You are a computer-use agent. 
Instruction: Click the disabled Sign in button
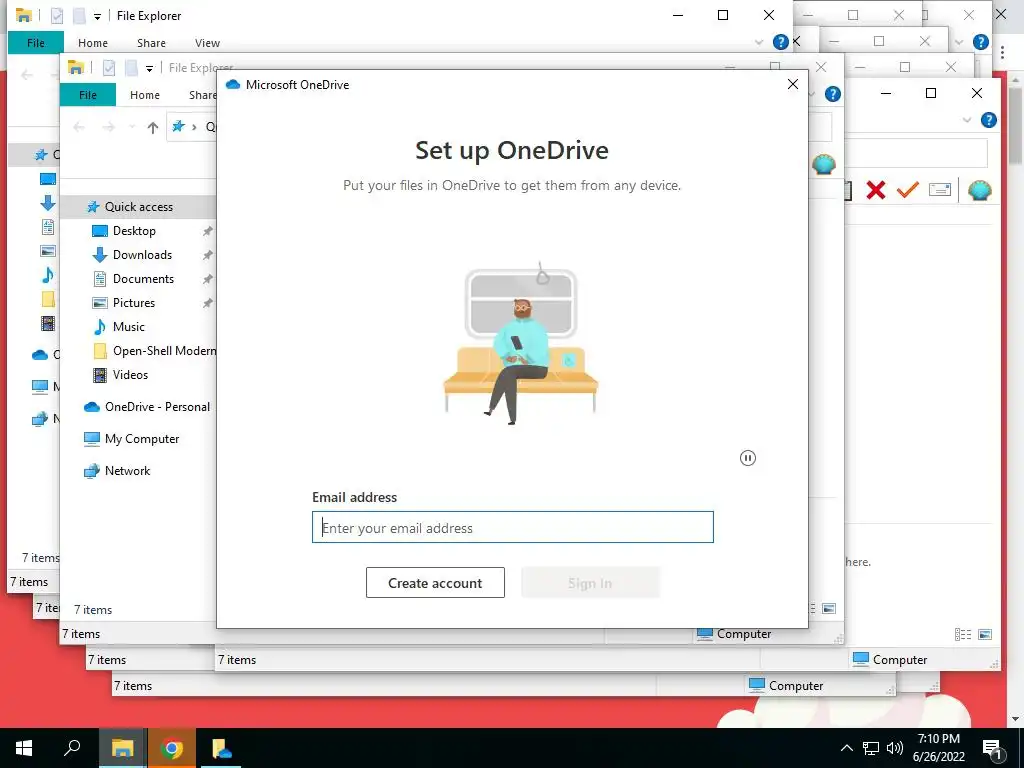click(x=590, y=583)
